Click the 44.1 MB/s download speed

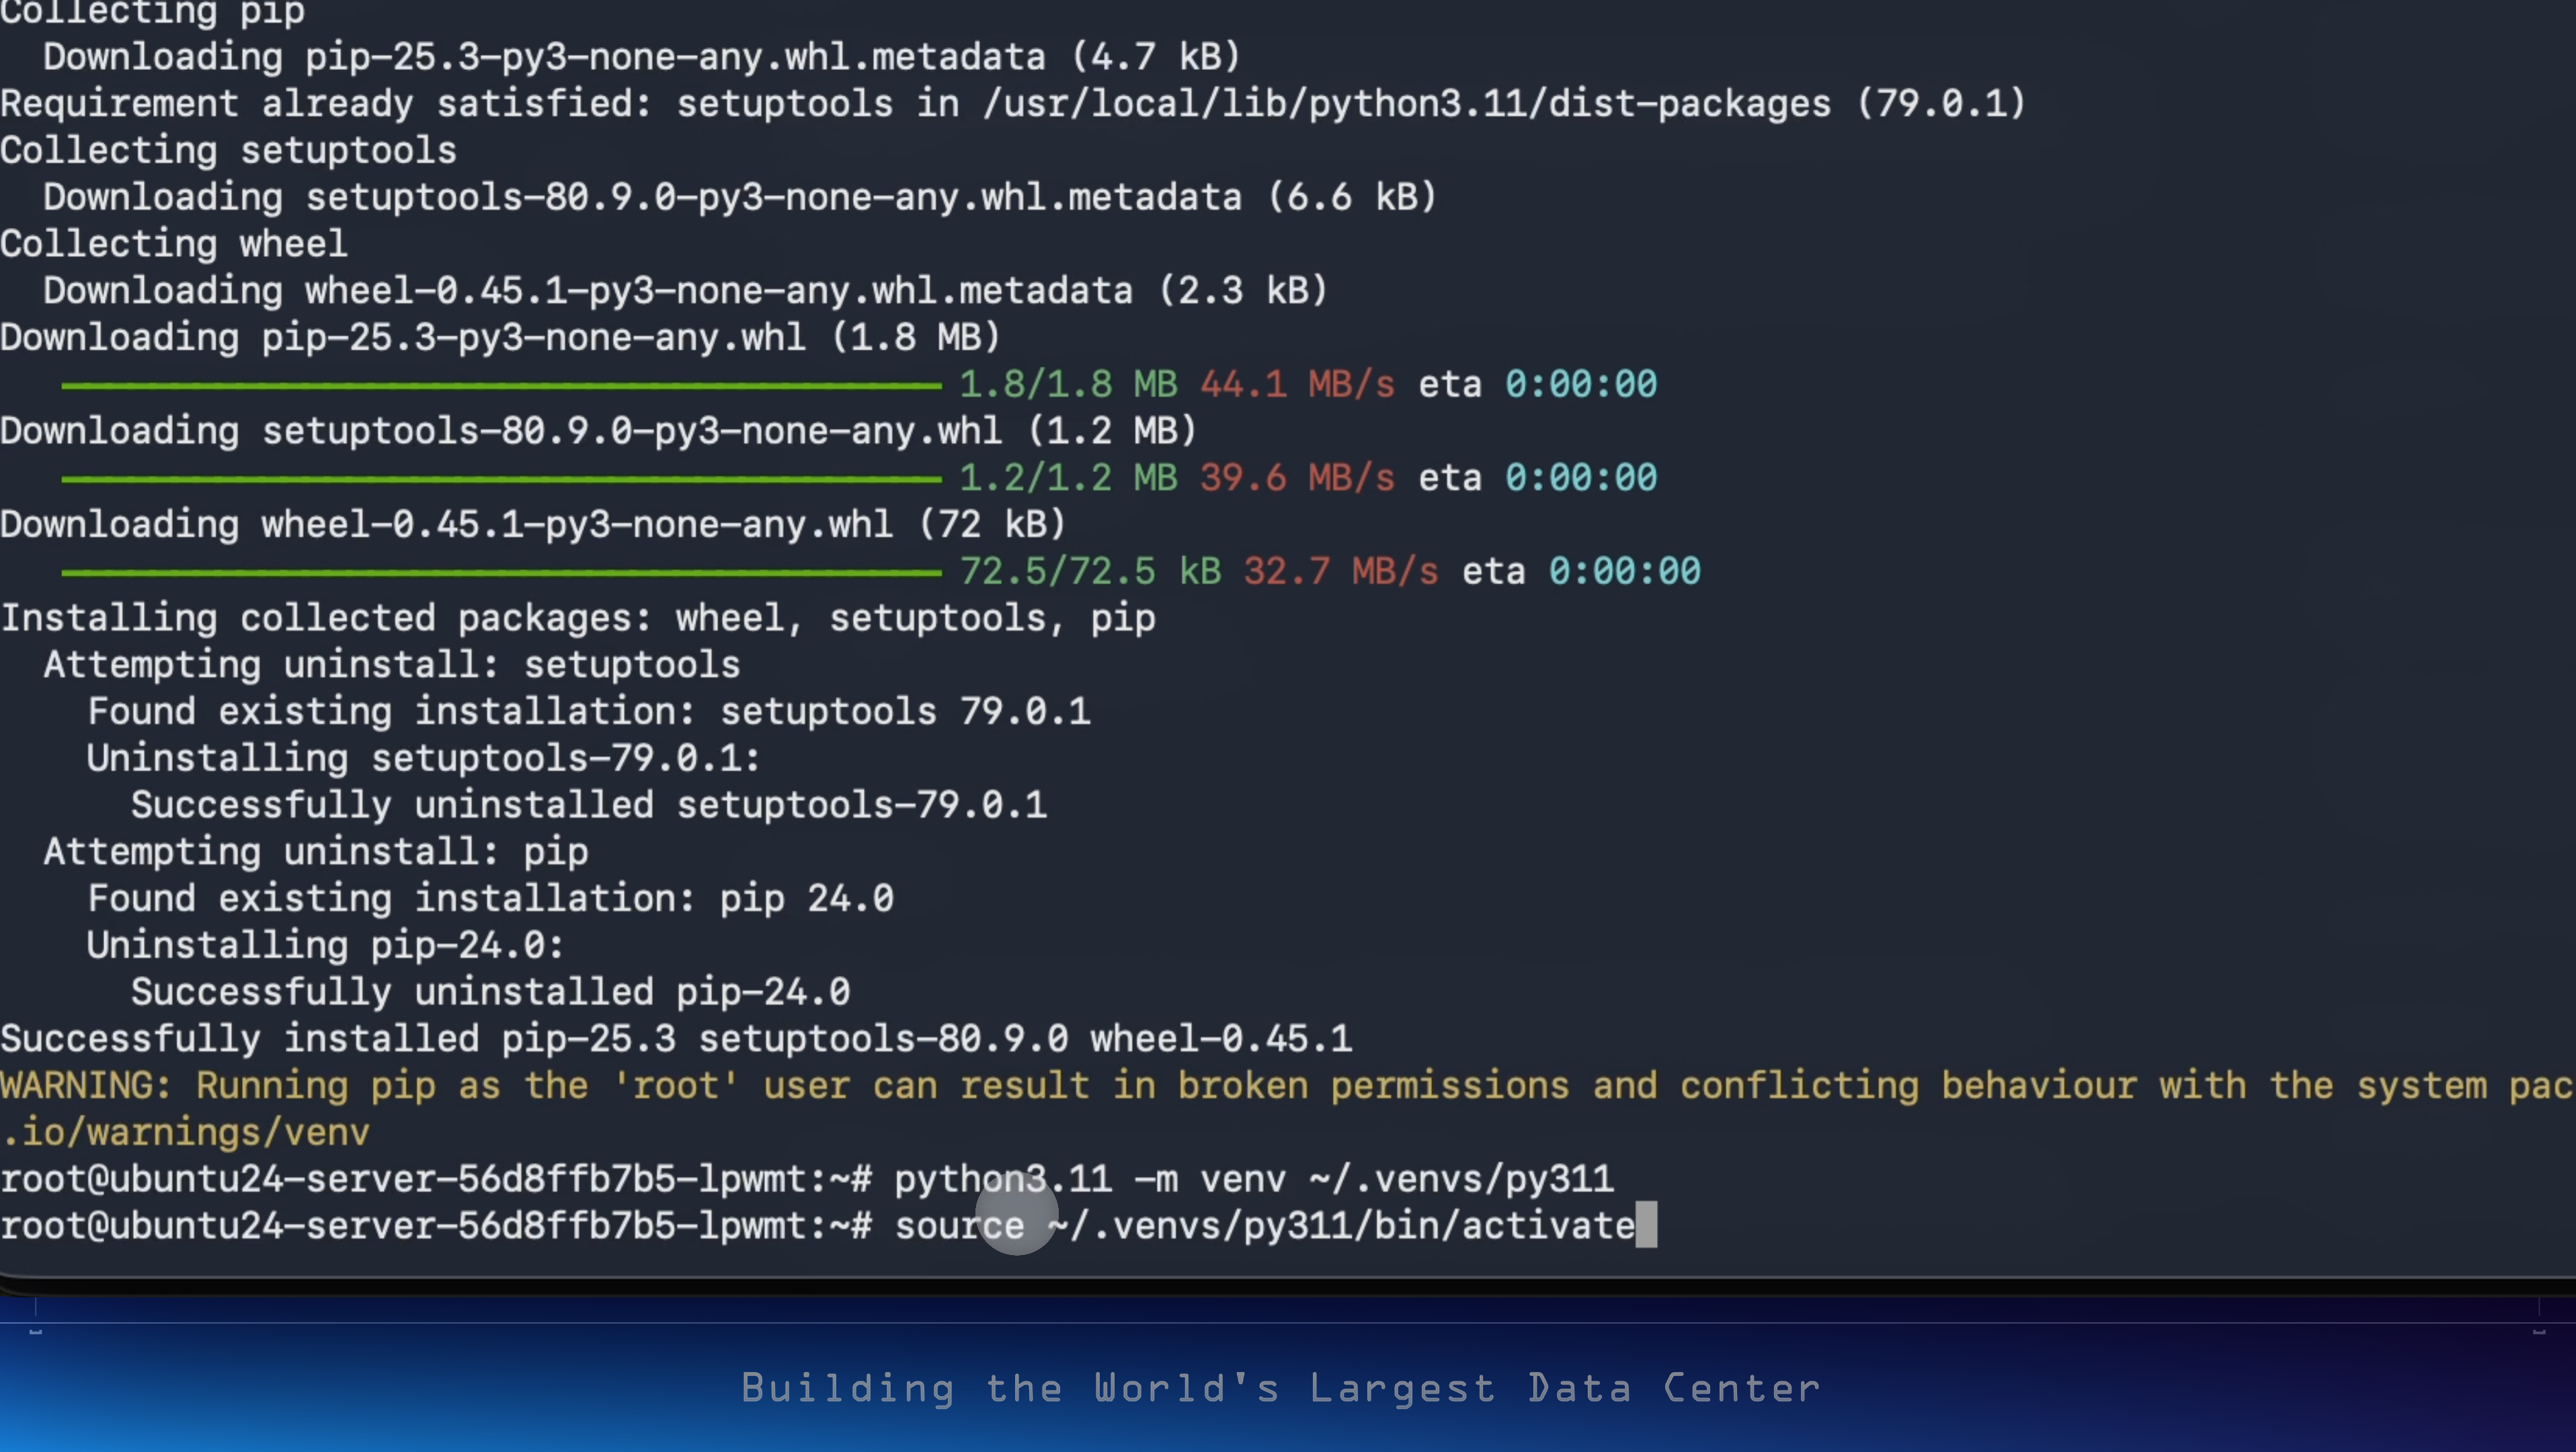click(x=1297, y=385)
